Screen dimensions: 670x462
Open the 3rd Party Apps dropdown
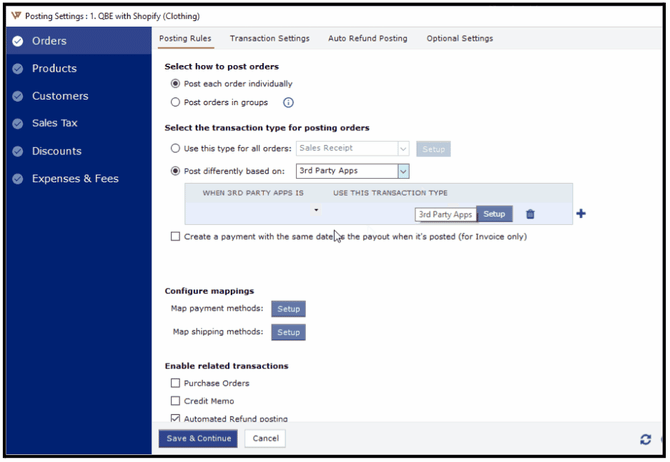tap(403, 171)
